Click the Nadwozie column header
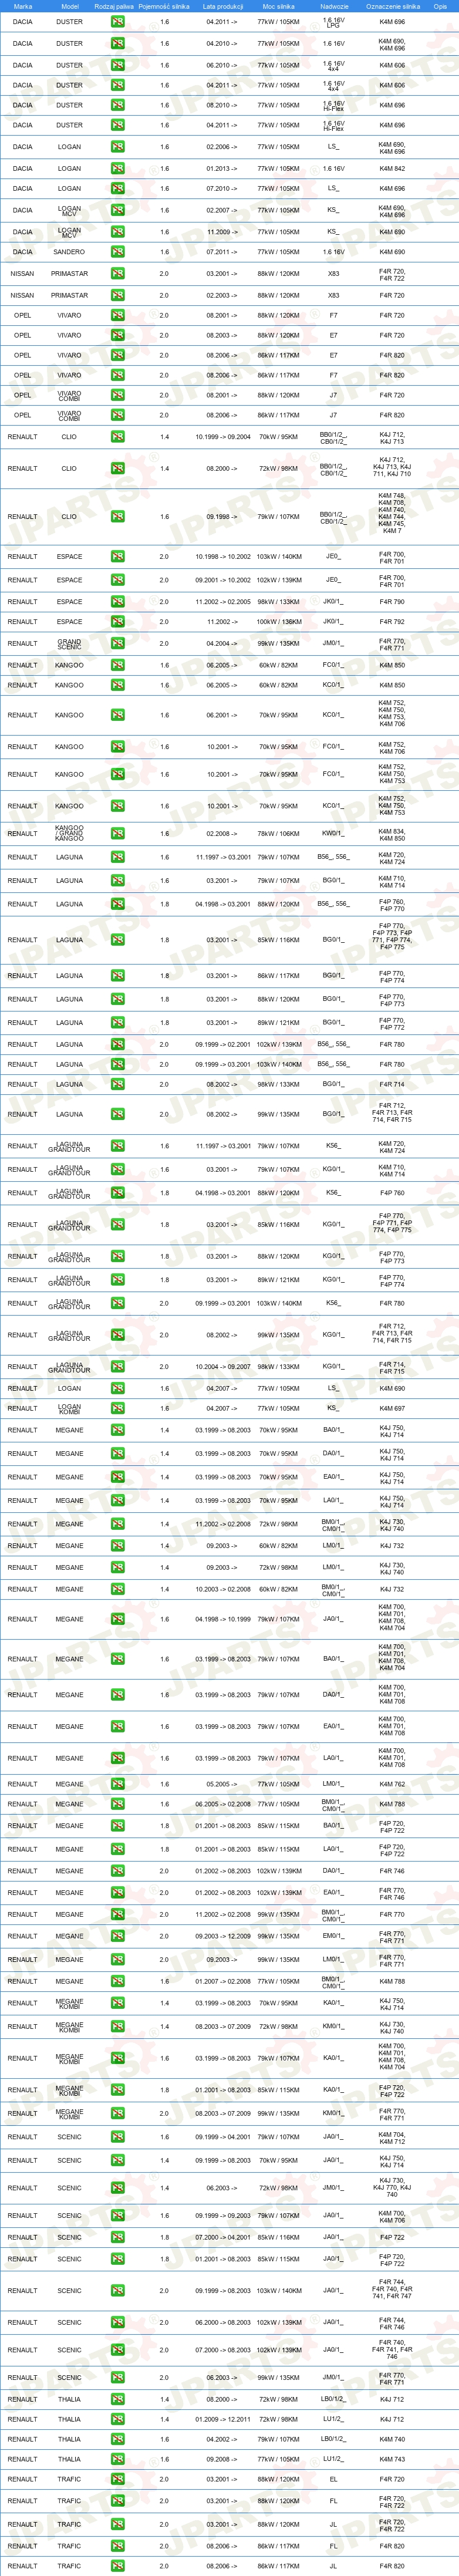Viewport: 459px width, 2576px height. (334, 6)
